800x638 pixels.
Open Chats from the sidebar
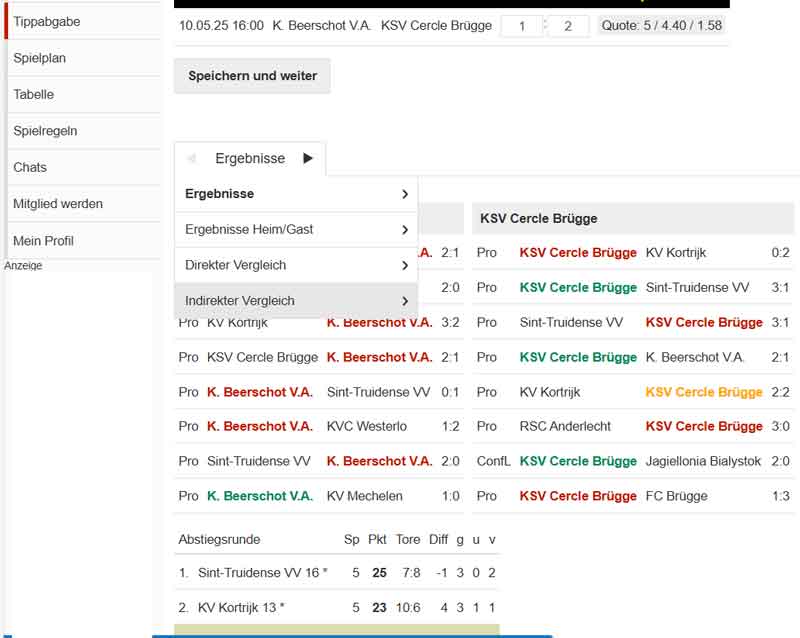pyautogui.click(x=30, y=167)
